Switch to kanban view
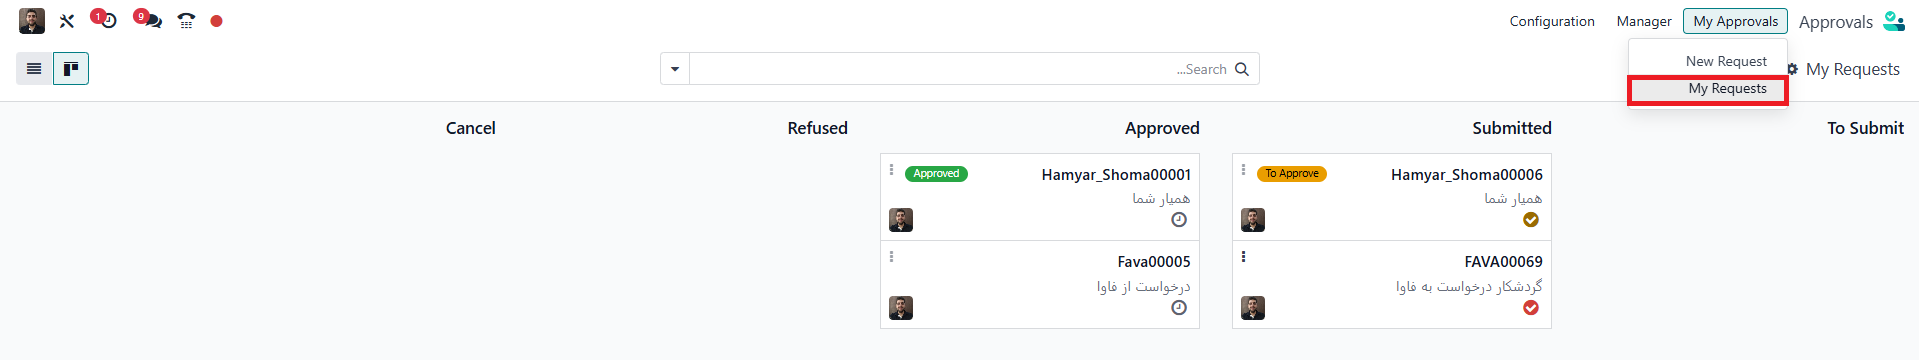 click(x=71, y=68)
